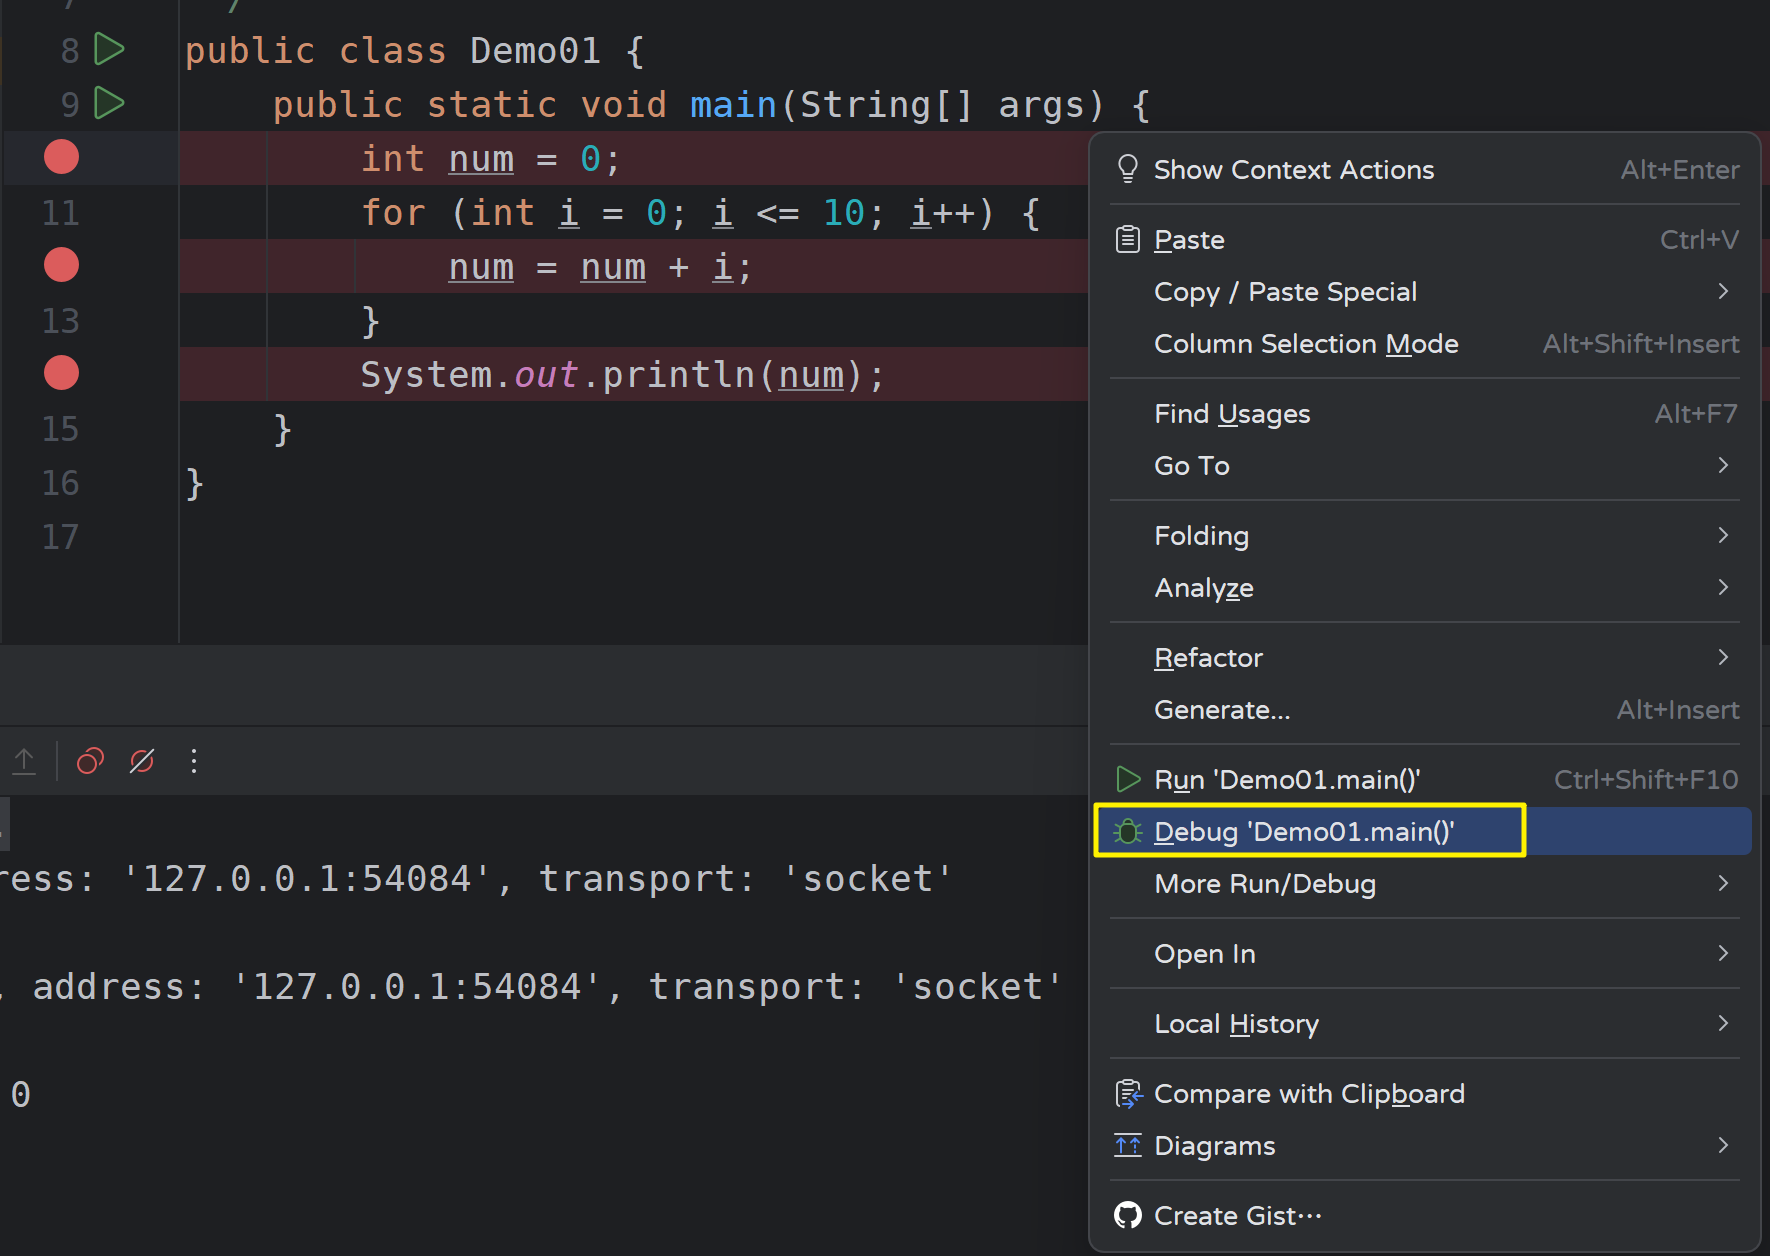1770x1256 pixels.
Task: Click line number 15 in the gutter
Action: click(x=60, y=429)
